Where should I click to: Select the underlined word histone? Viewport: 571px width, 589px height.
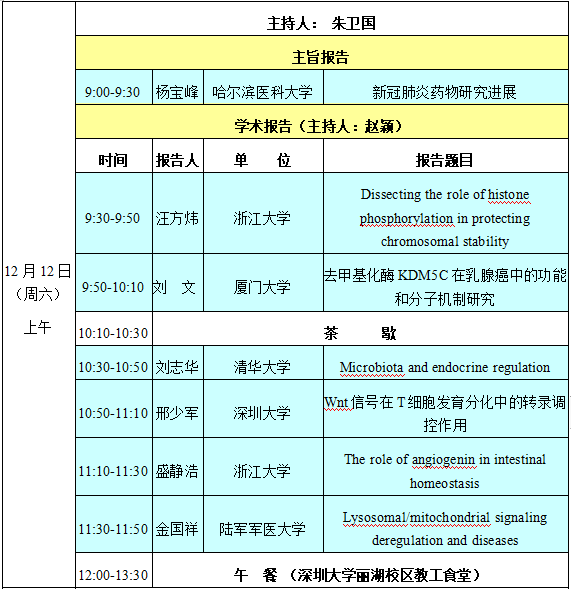click(509, 195)
